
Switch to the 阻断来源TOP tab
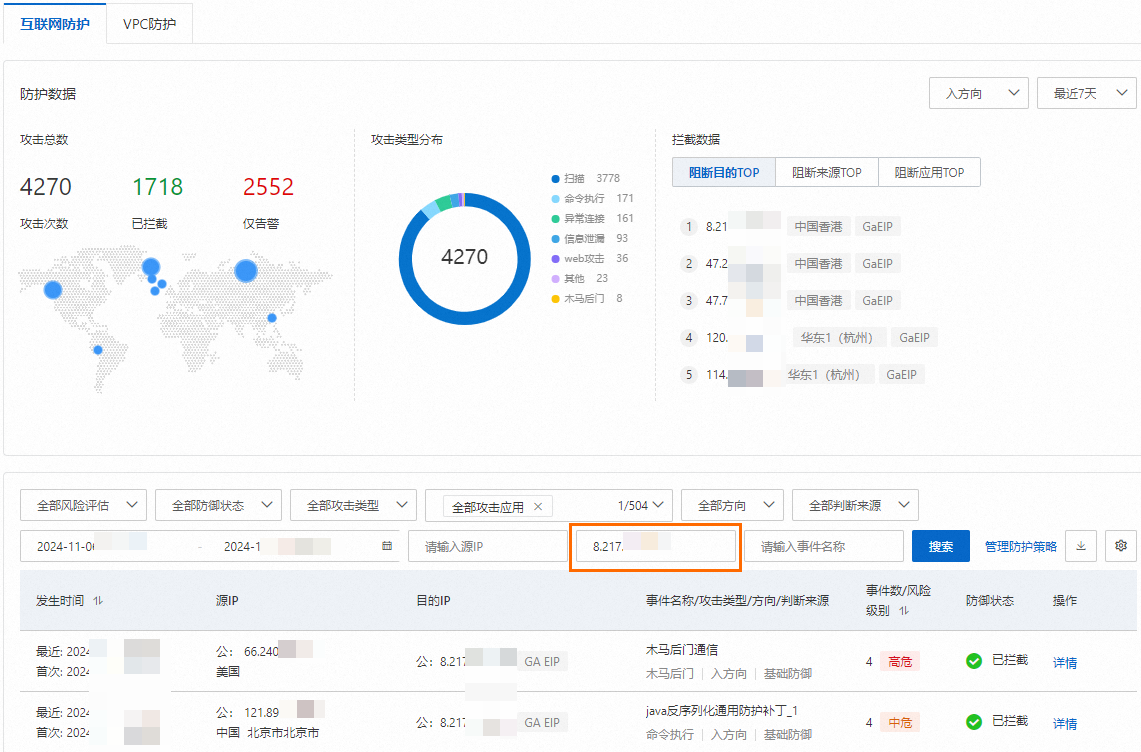click(828, 172)
